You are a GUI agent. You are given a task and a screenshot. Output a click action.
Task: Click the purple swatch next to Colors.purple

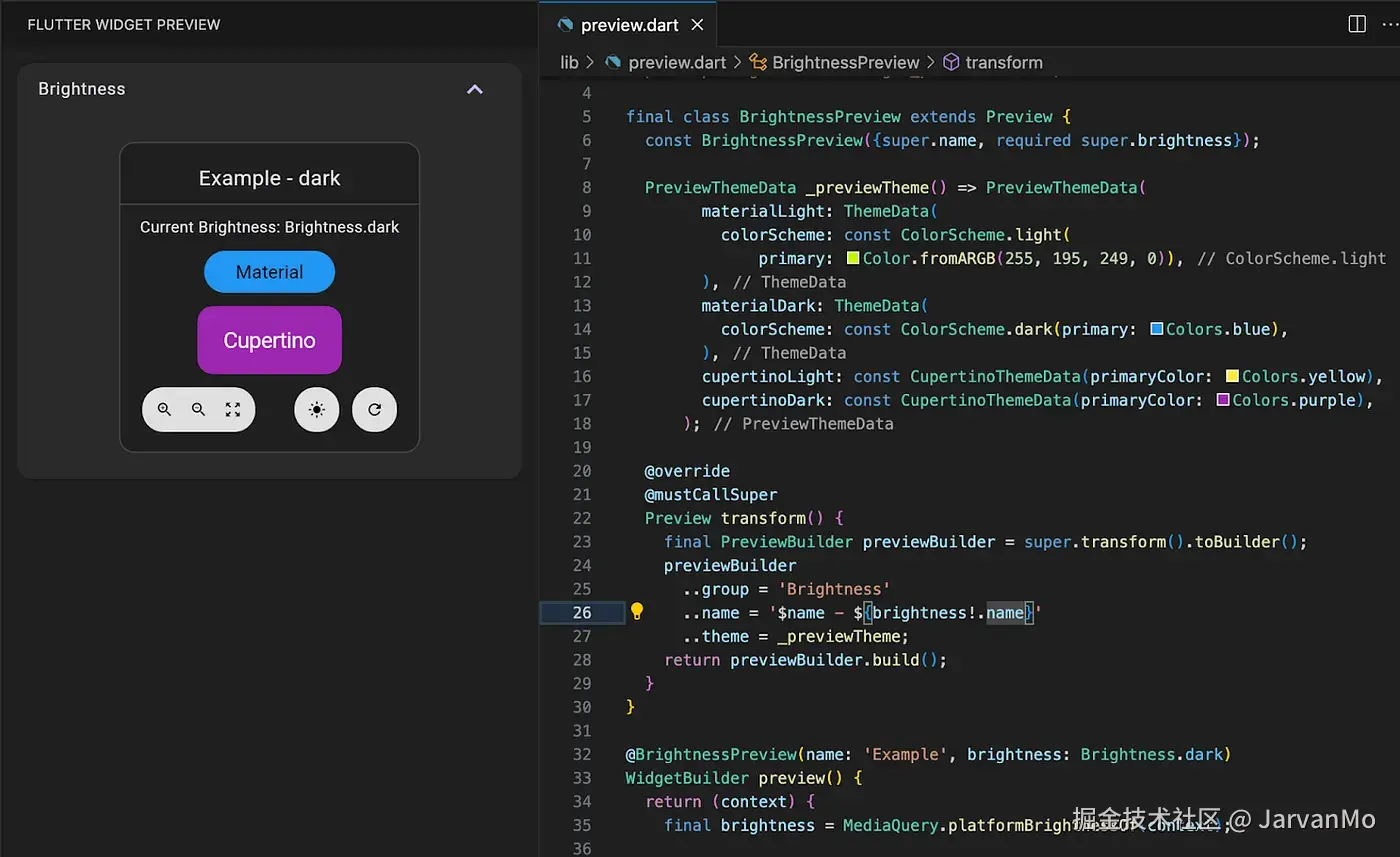(x=1222, y=400)
